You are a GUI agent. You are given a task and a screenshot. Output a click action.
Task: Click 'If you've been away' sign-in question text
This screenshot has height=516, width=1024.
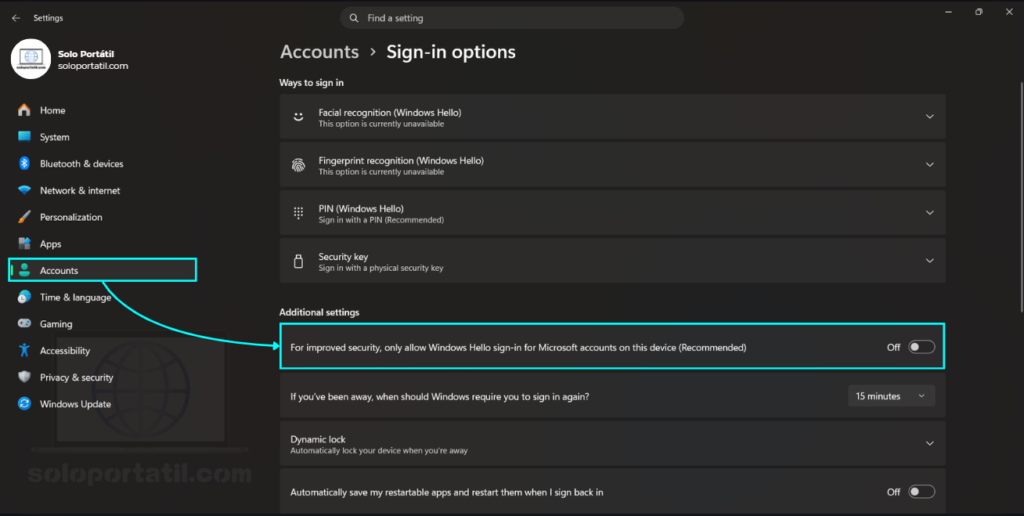(x=440, y=396)
